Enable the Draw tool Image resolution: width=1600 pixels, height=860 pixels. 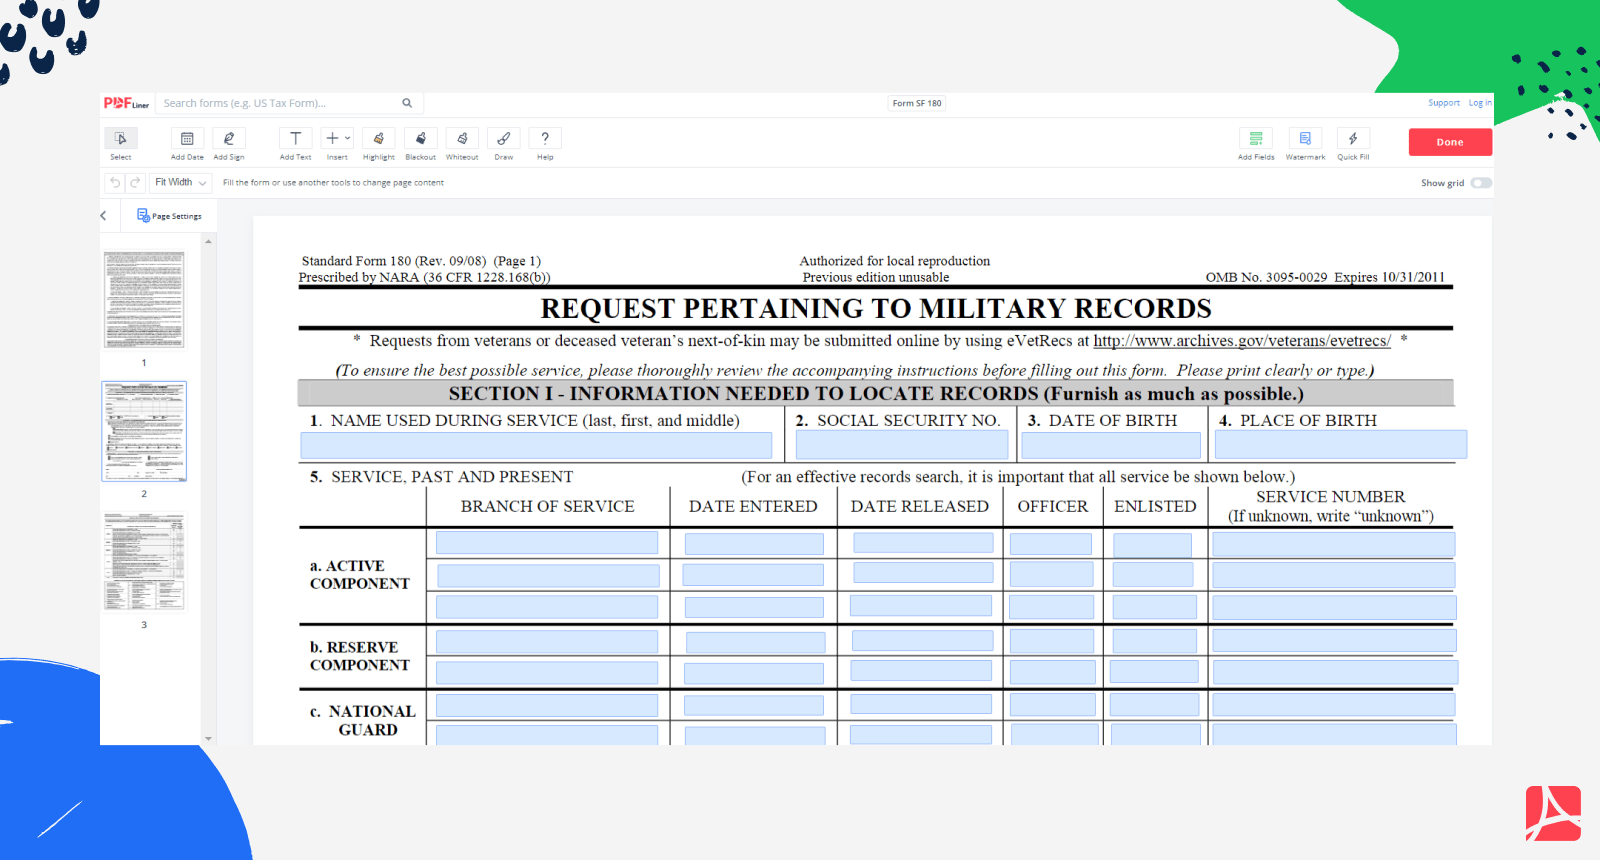504,139
